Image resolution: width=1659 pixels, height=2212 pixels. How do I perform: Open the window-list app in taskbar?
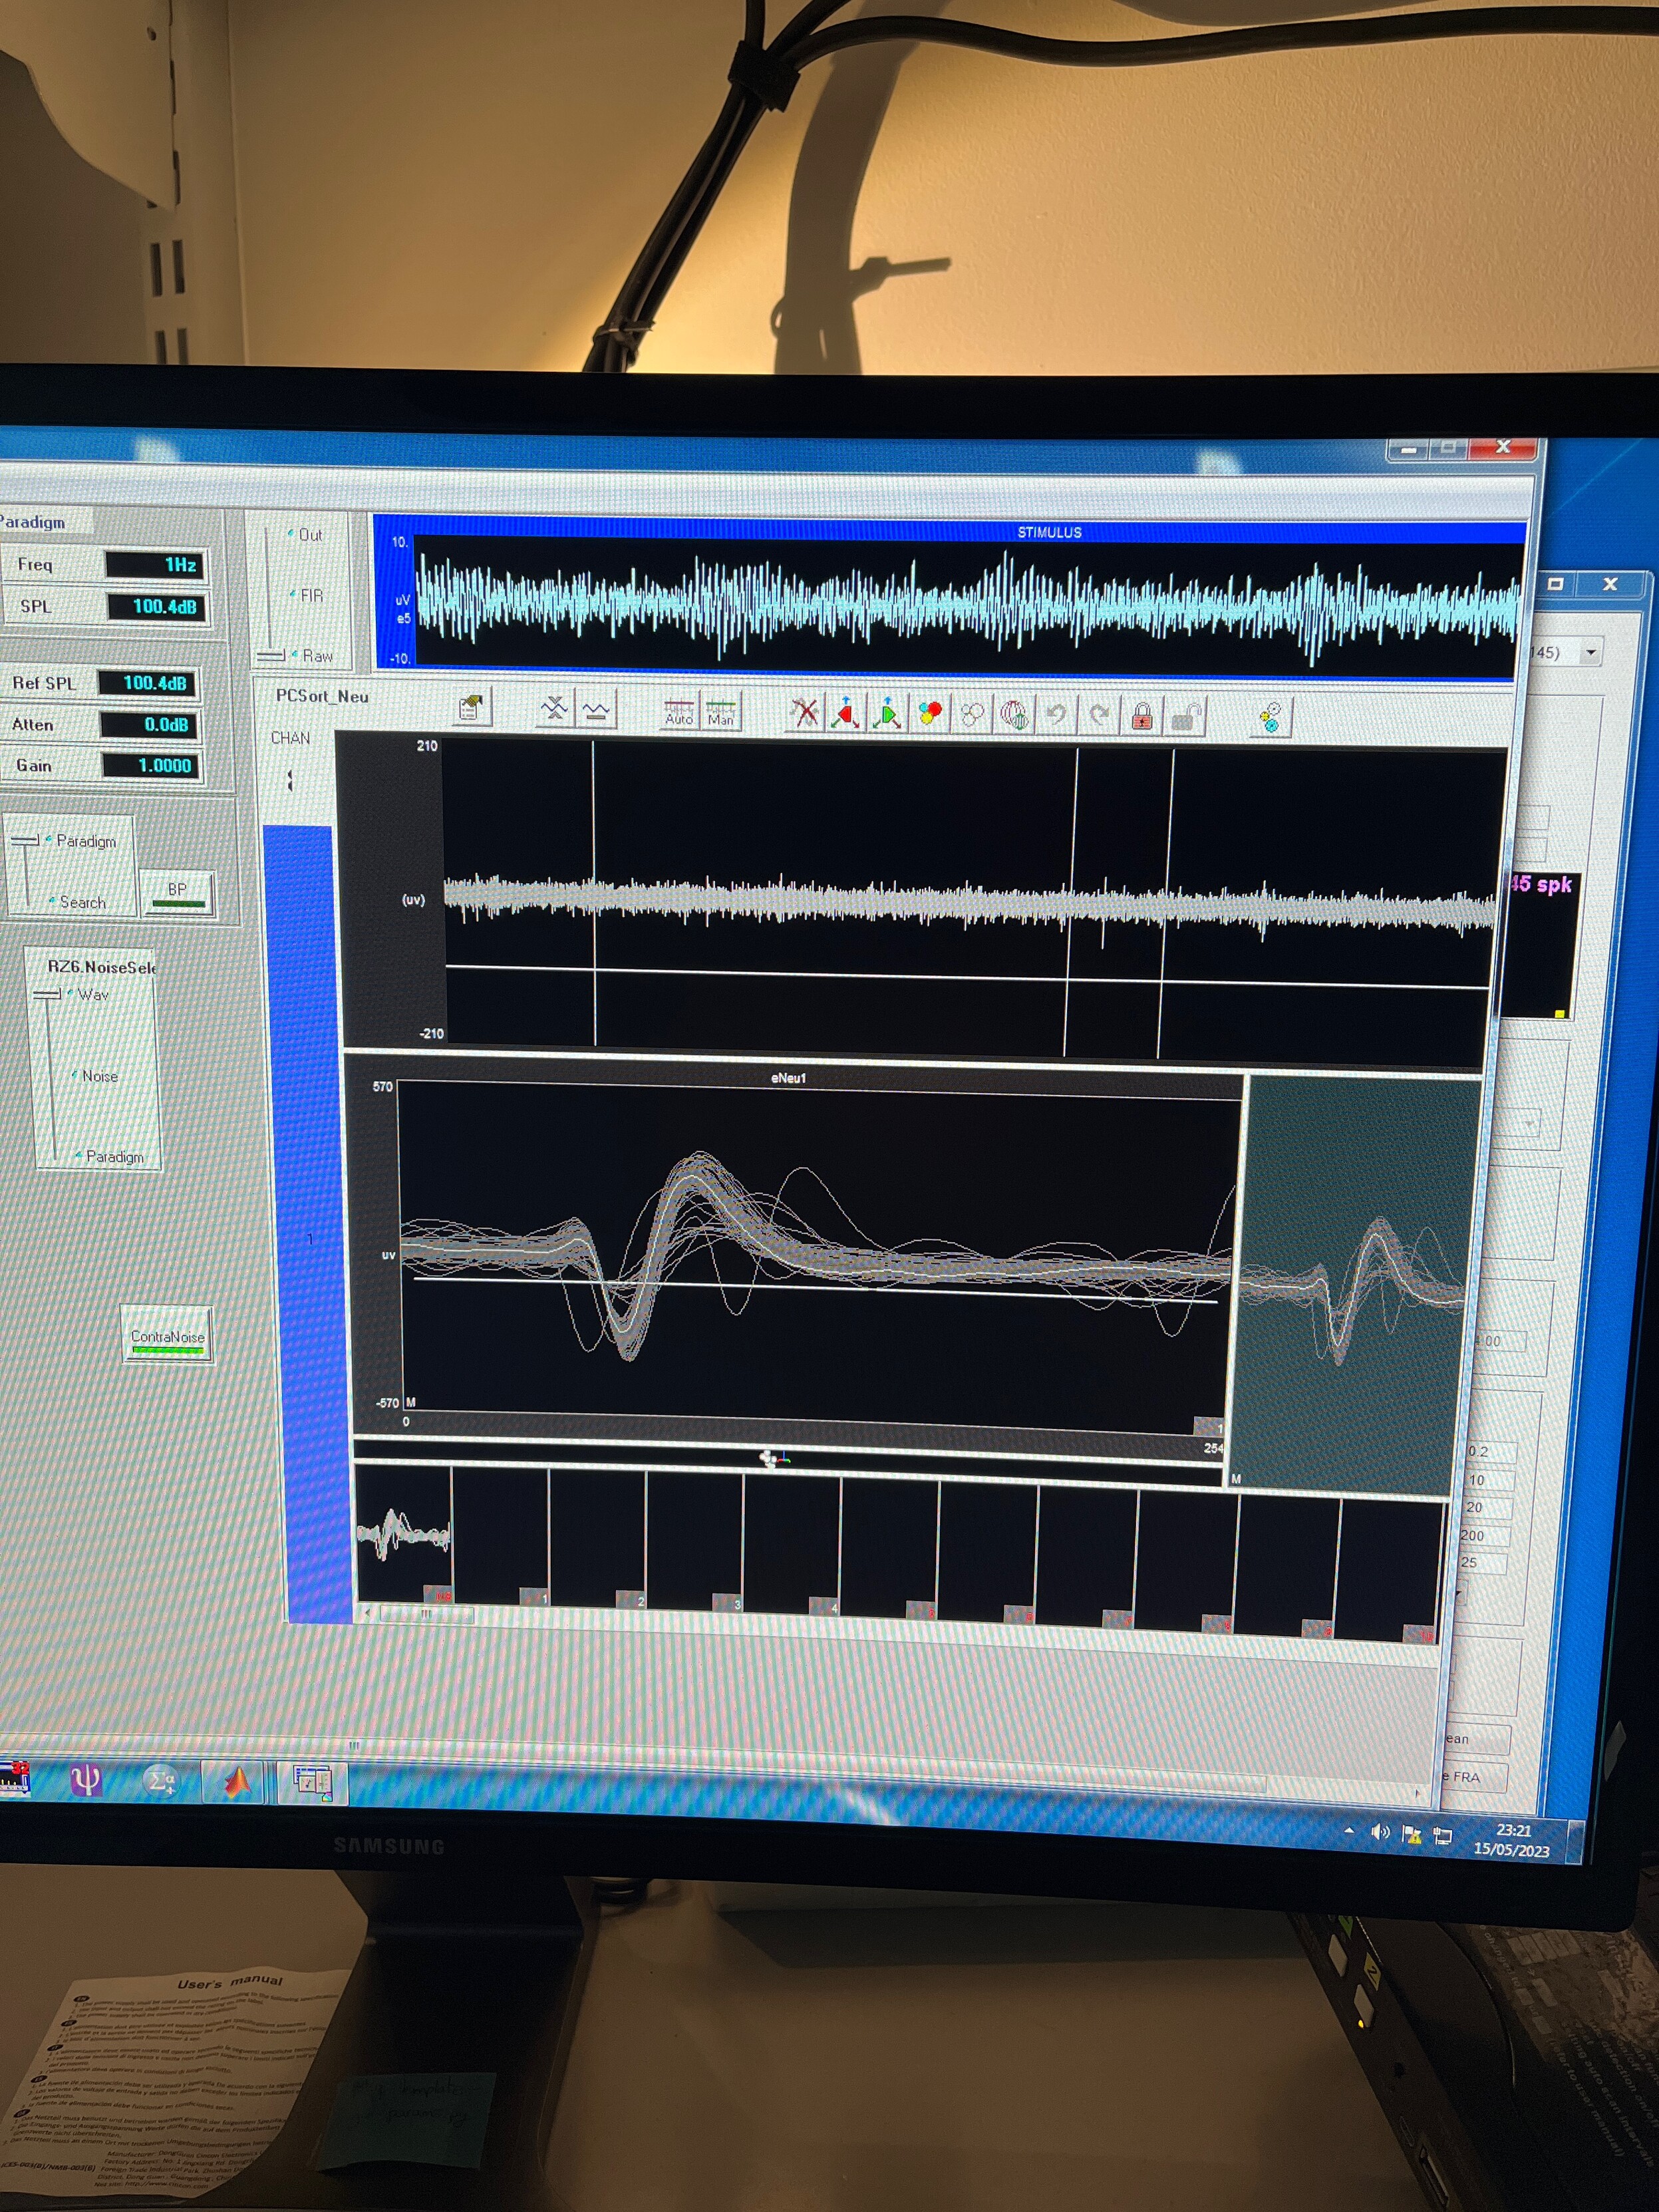[312, 1783]
